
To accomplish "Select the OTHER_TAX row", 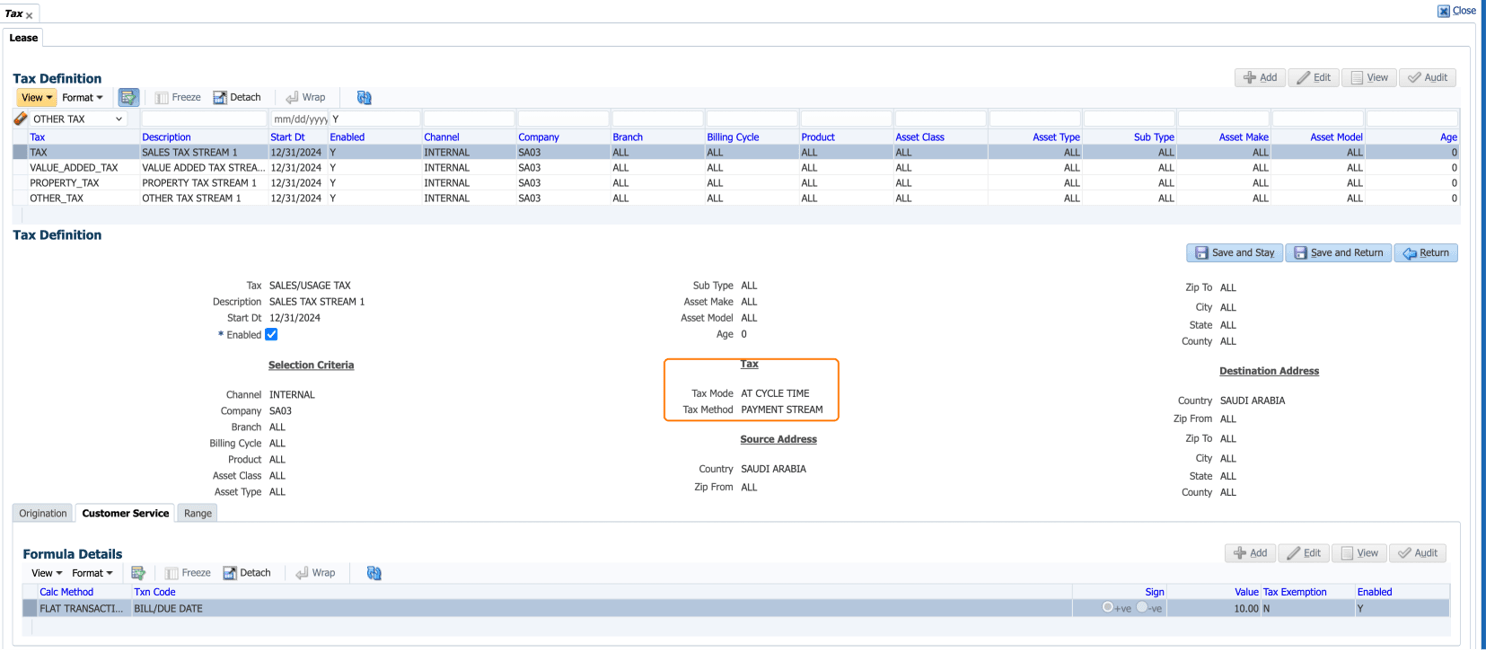I will [x=735, y=198].
